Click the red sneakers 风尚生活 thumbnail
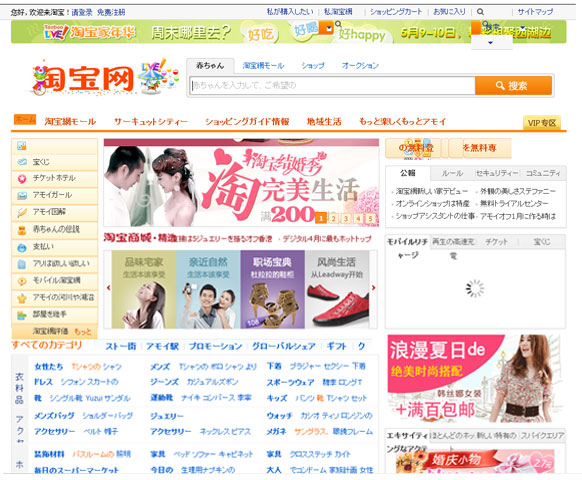Image resolution: width=582 pixels, height=480 pixels. 337,289
